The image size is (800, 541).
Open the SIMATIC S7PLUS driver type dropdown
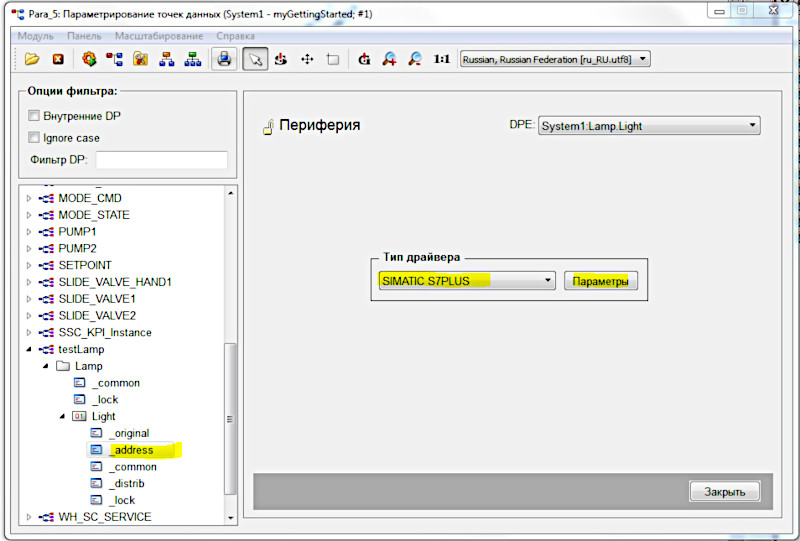pyautogui.click(x=467, y=281)
